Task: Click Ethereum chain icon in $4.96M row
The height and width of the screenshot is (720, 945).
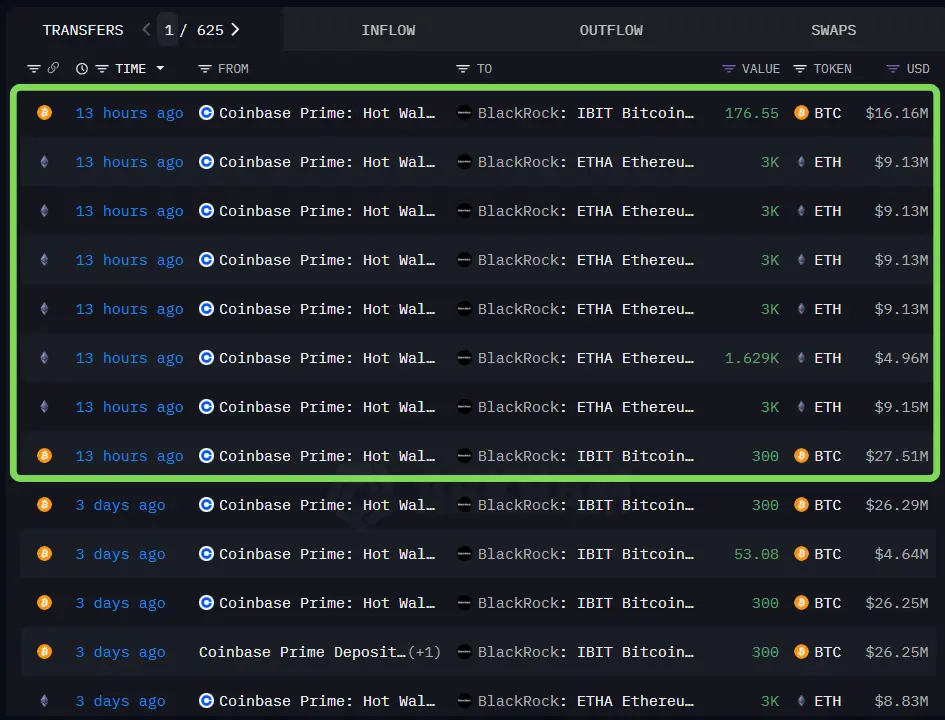Action: (44, 358)
